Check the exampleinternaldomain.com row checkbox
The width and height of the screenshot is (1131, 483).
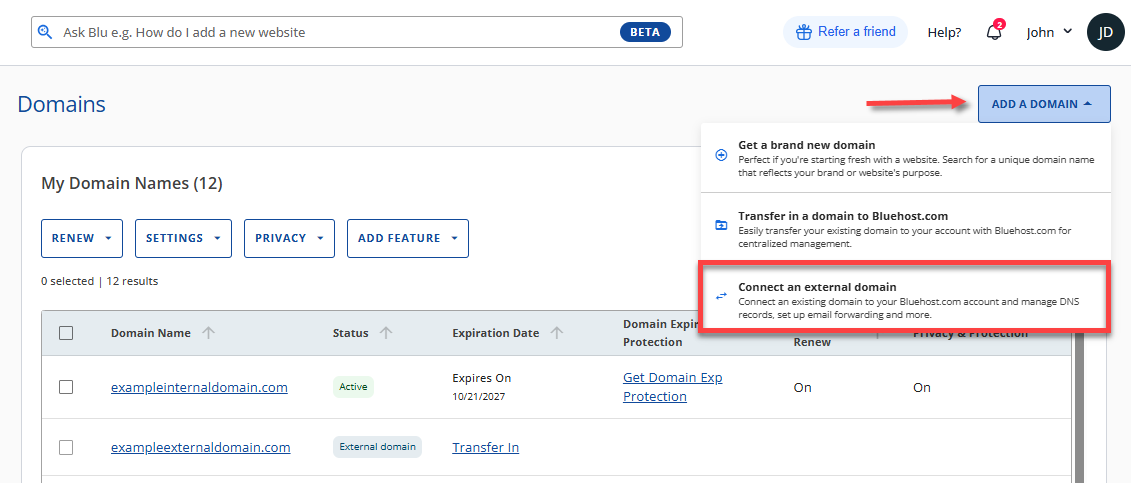click(x=66, y=387)
